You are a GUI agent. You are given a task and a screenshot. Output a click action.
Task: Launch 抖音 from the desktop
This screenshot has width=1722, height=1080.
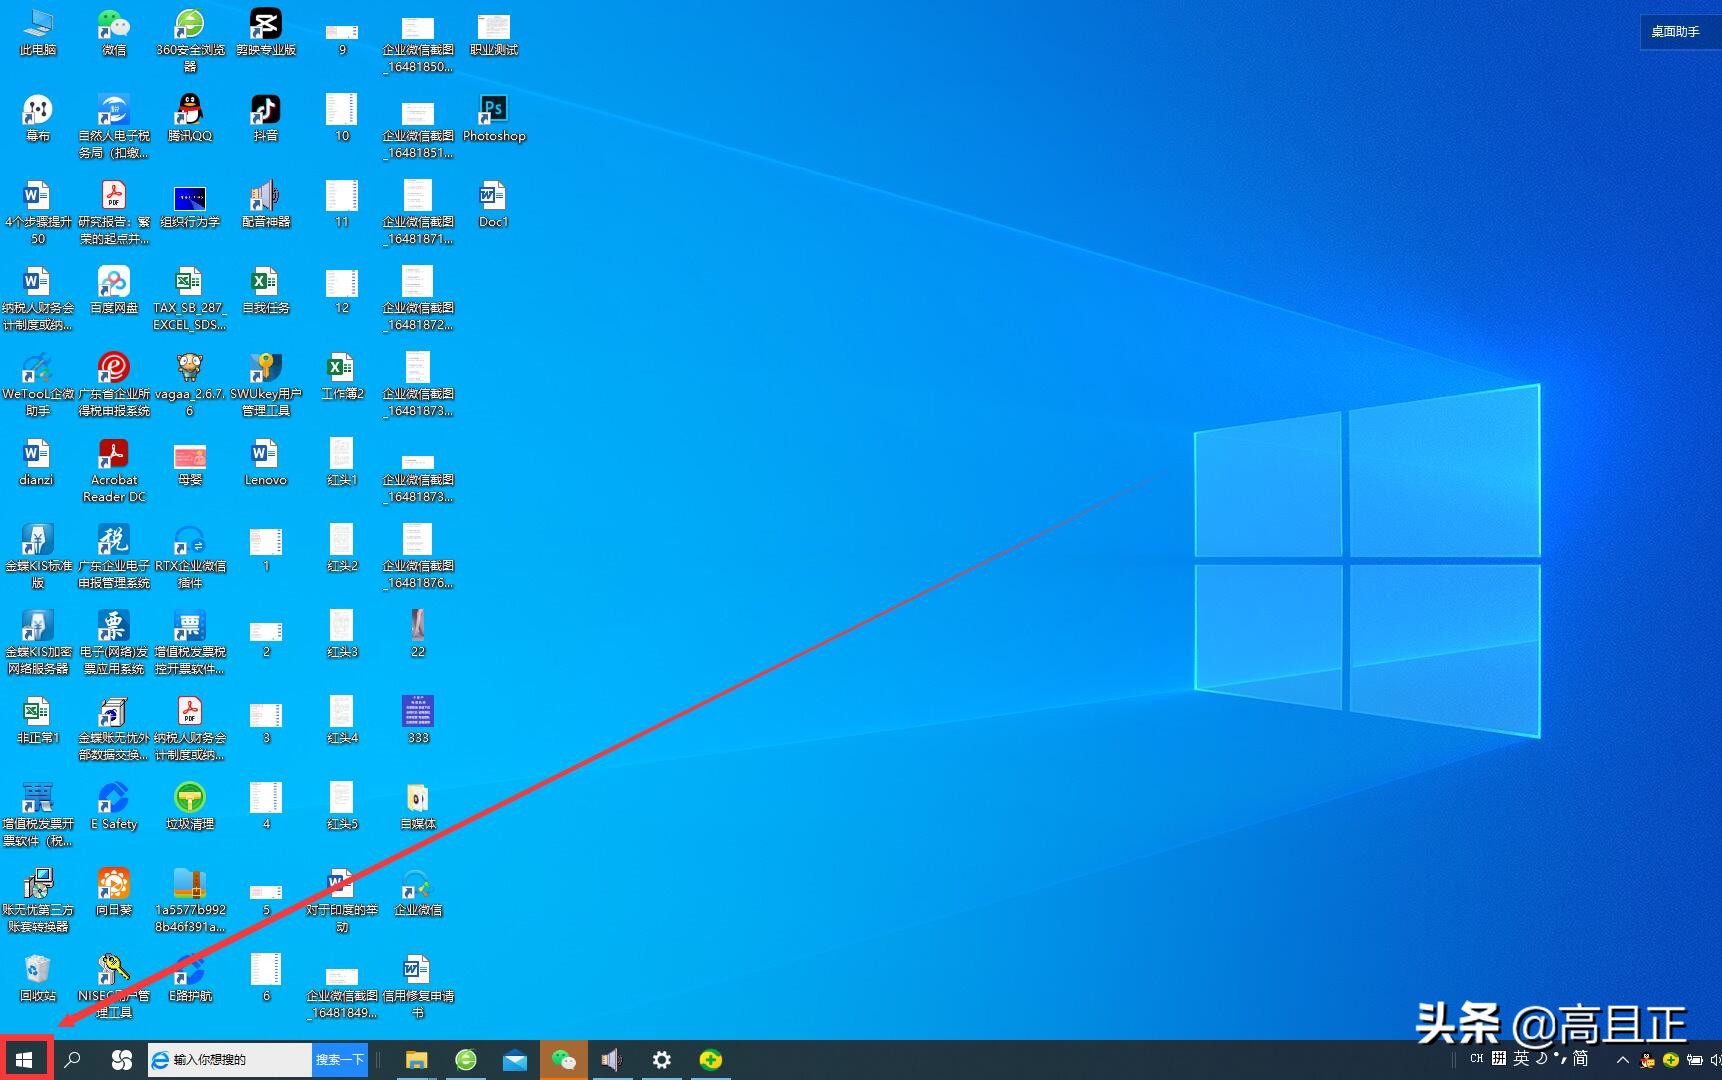tap(264, 110)
